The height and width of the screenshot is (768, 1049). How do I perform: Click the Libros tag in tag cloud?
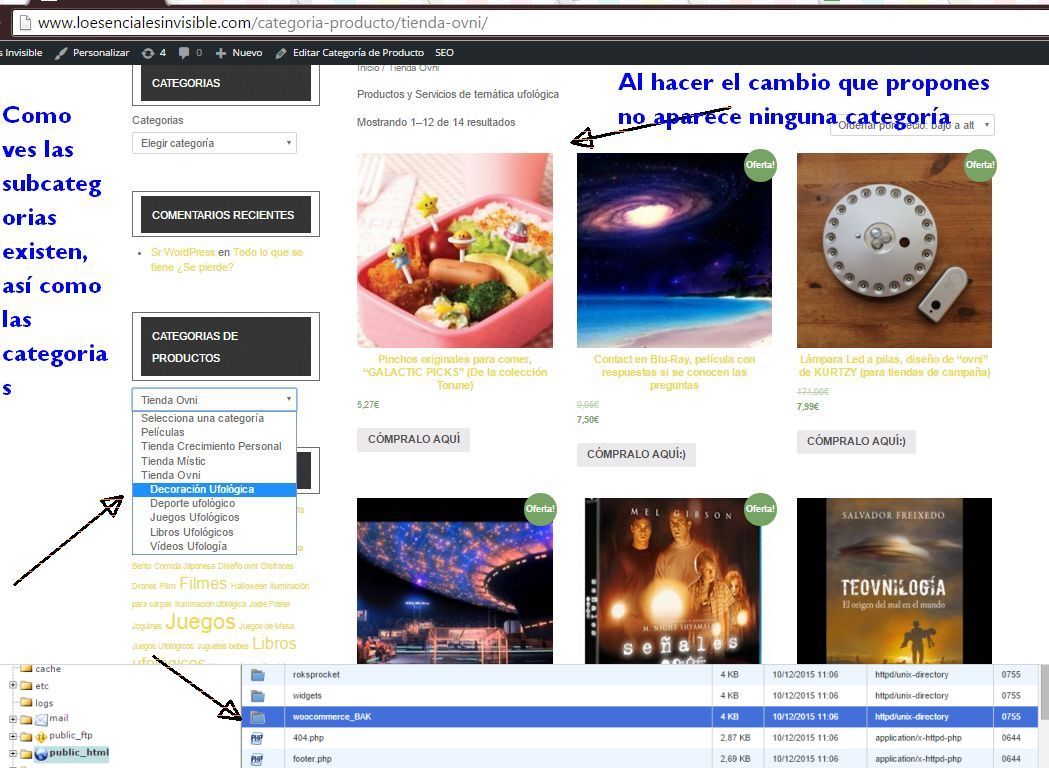tap(274, 644)
